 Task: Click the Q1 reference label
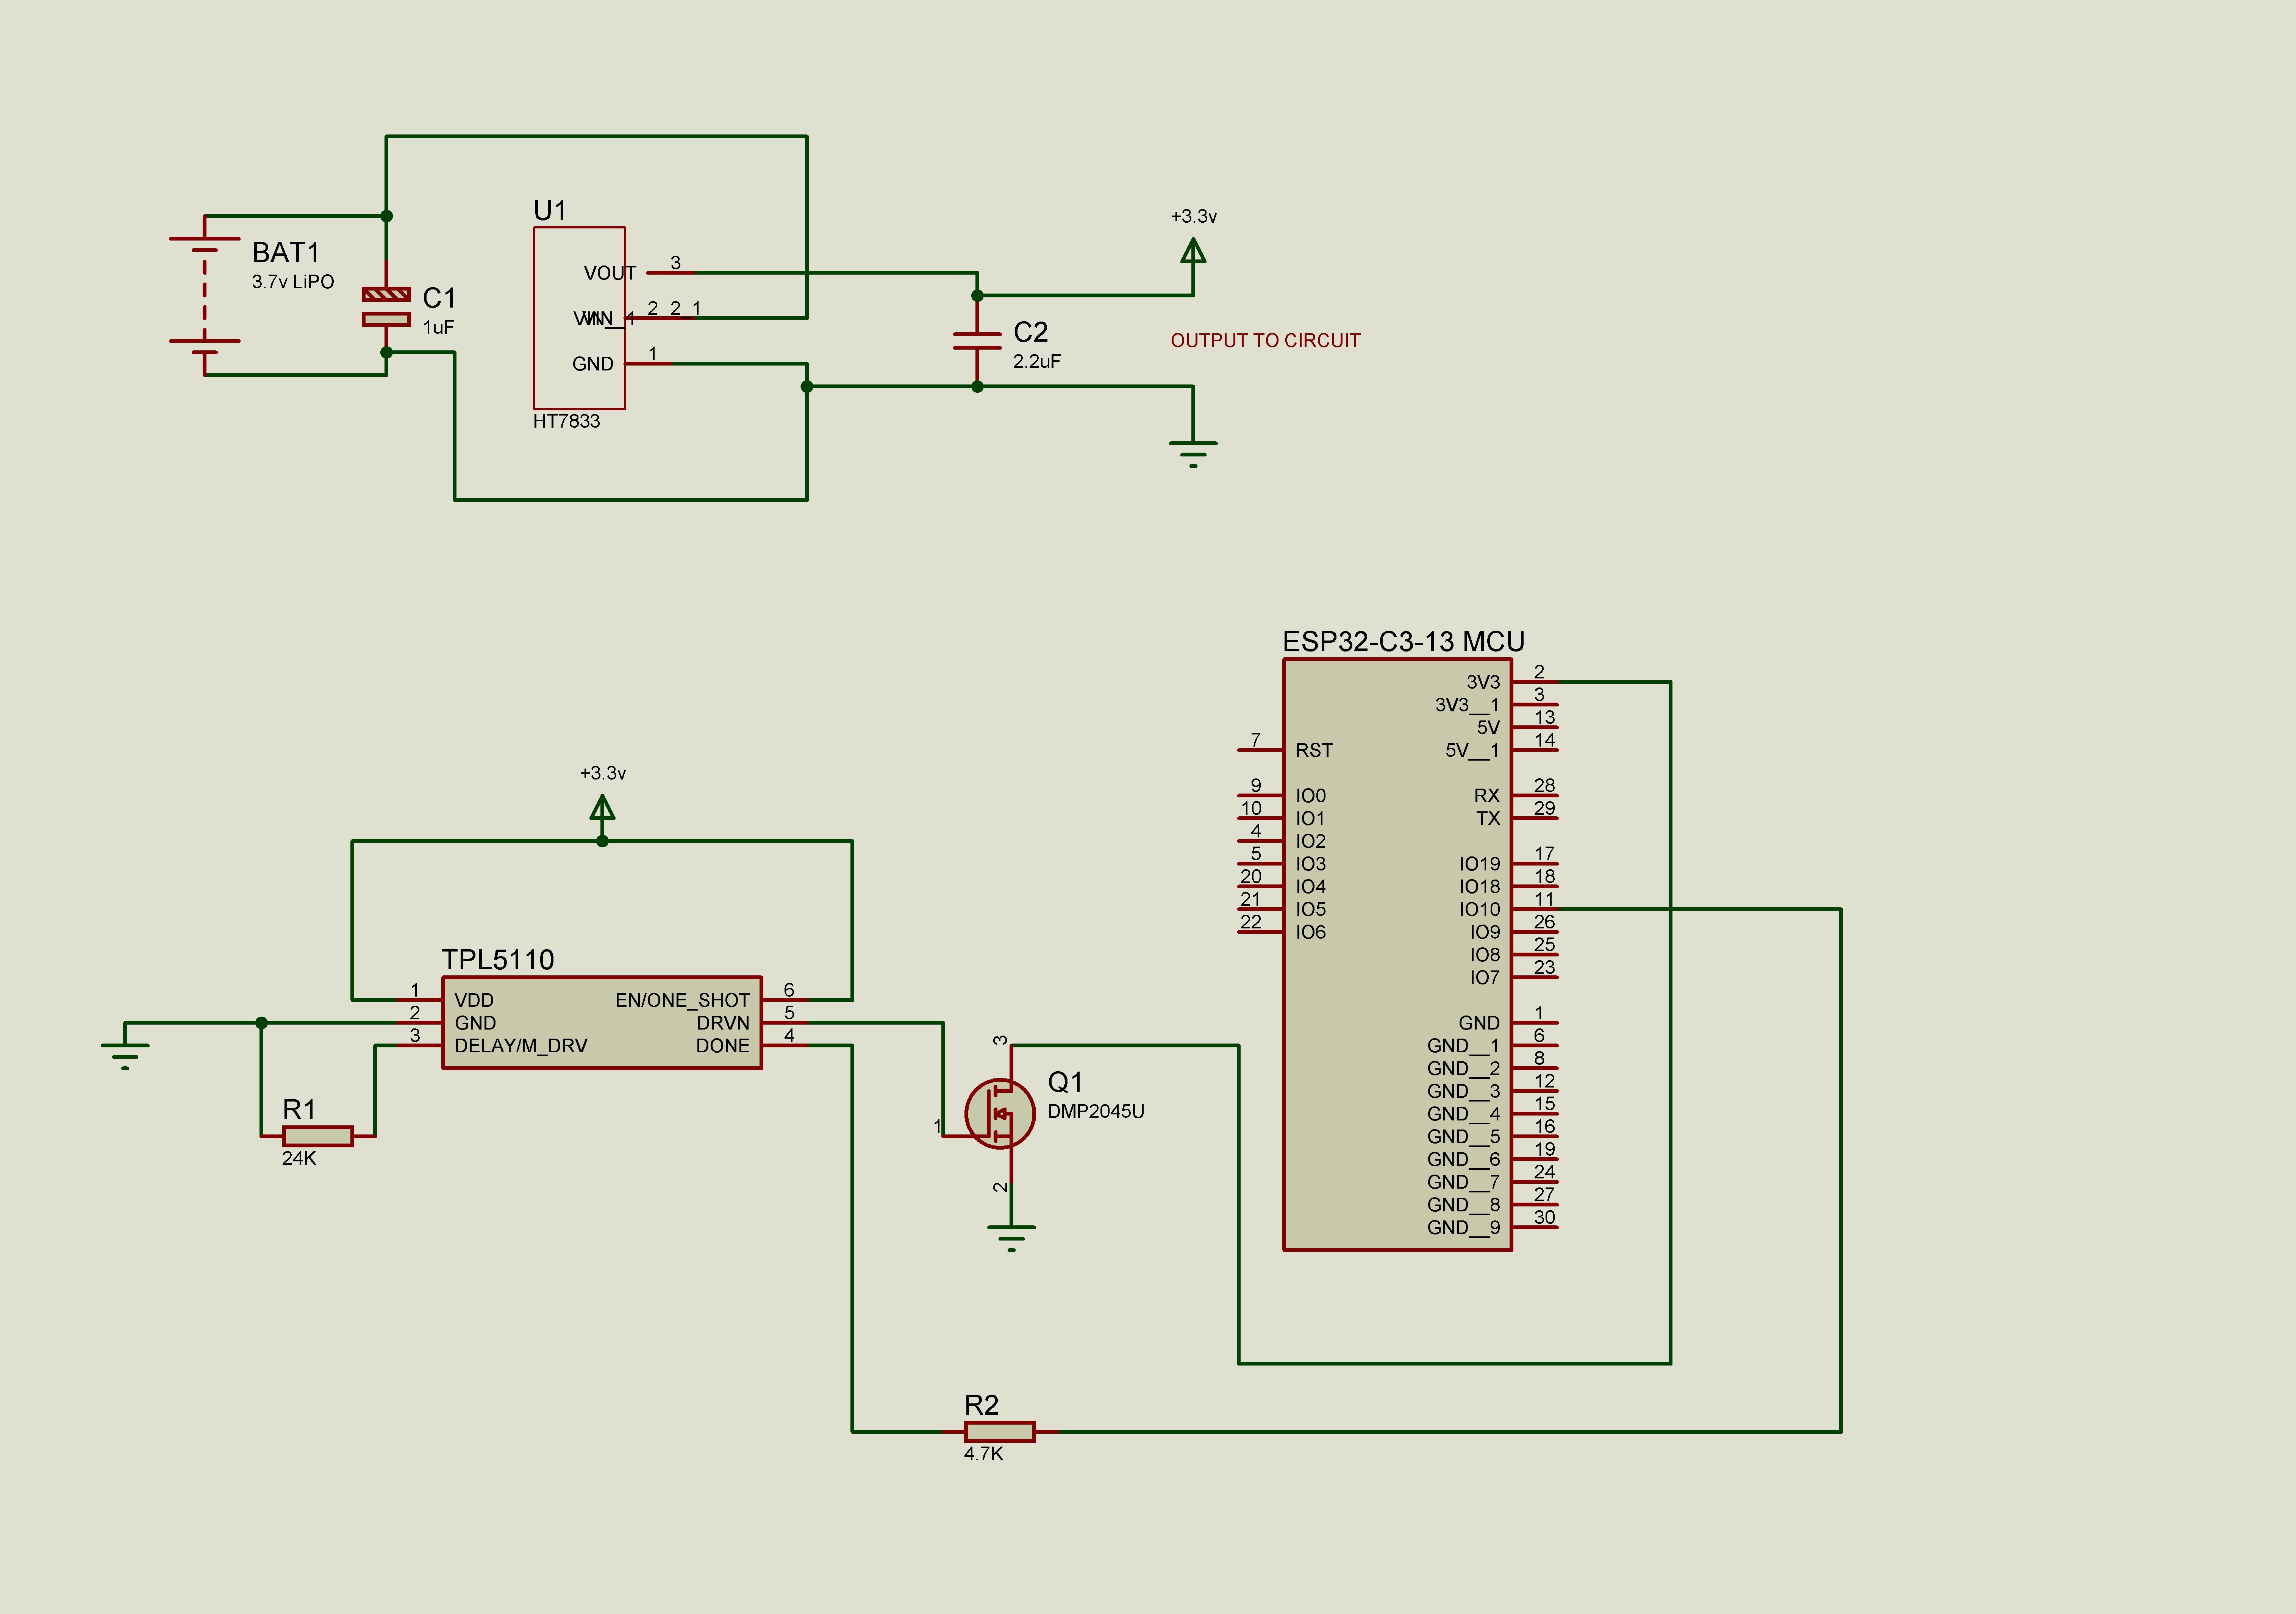1065,1082
